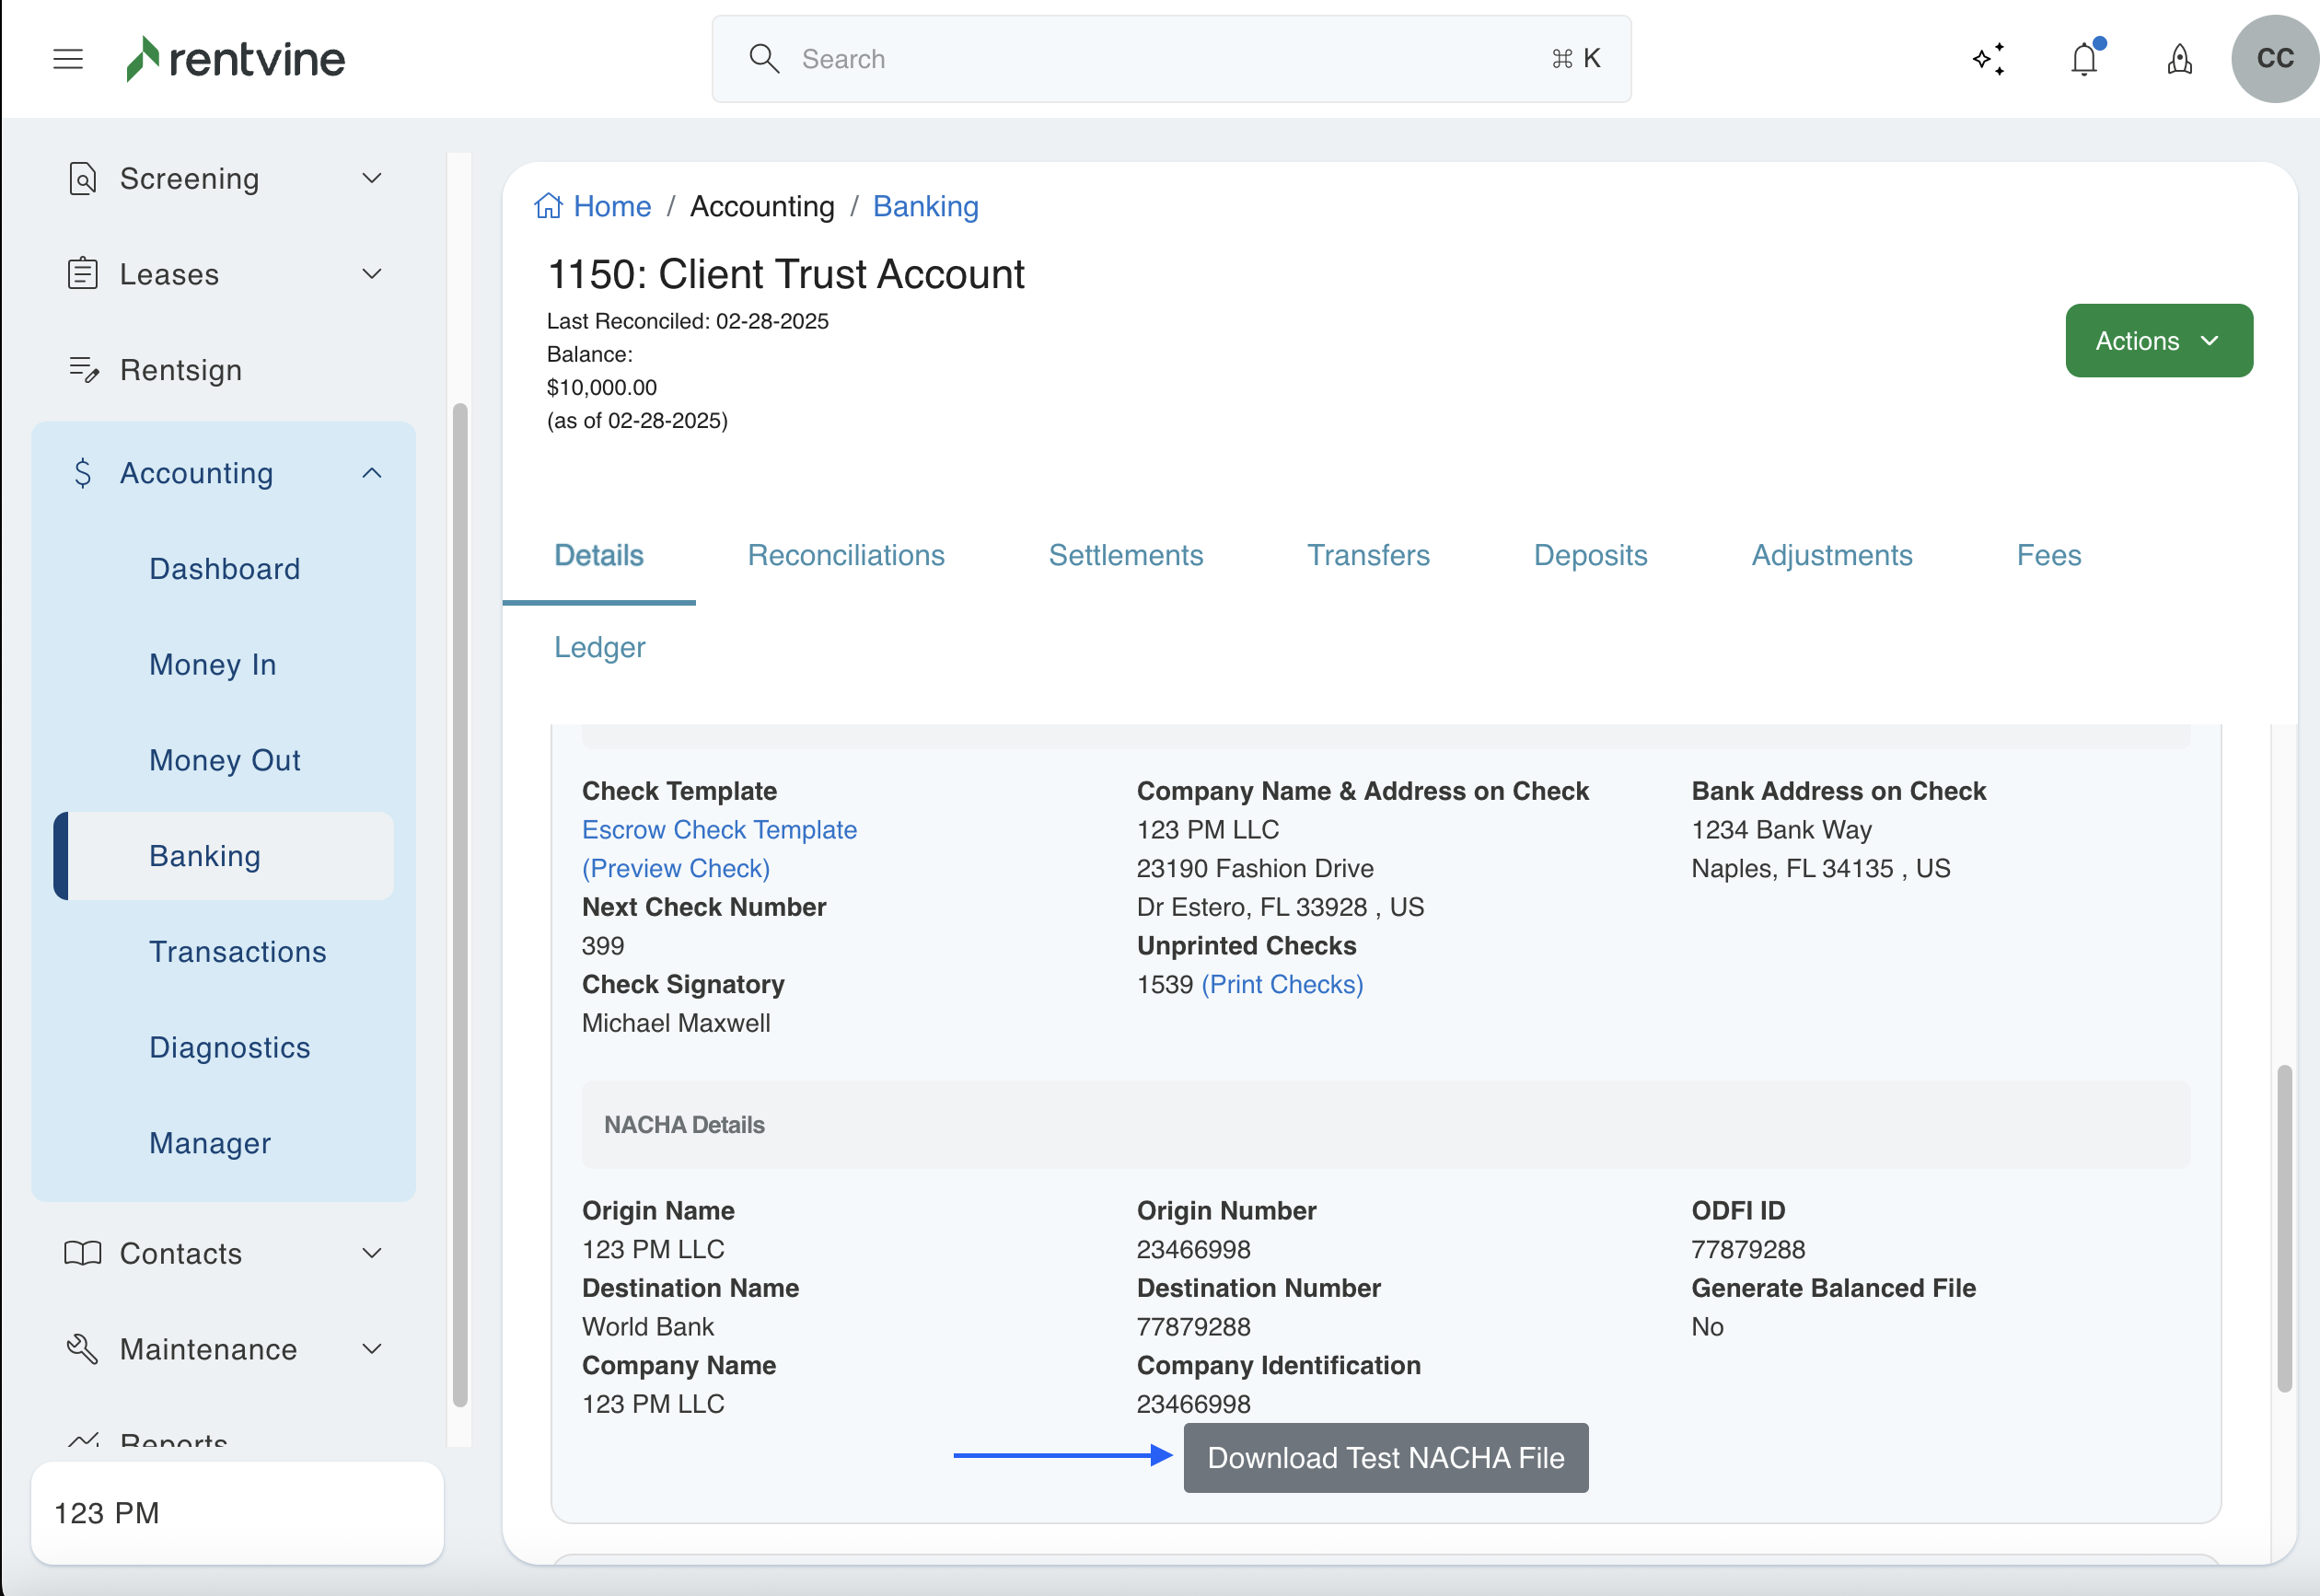Click the Rentvine logo
This screenshot has width=2320, height=1596.
click(236, 59)
